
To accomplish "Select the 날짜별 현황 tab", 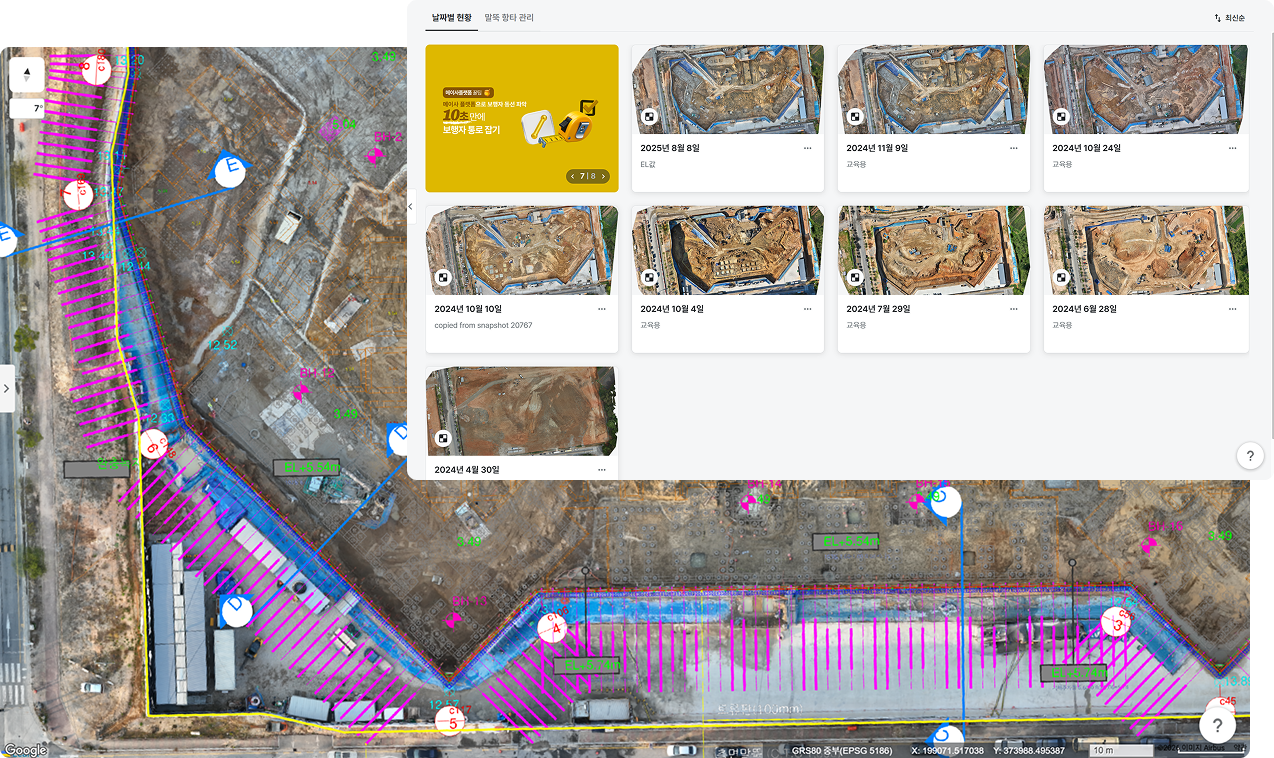I will tap(452, 17).
